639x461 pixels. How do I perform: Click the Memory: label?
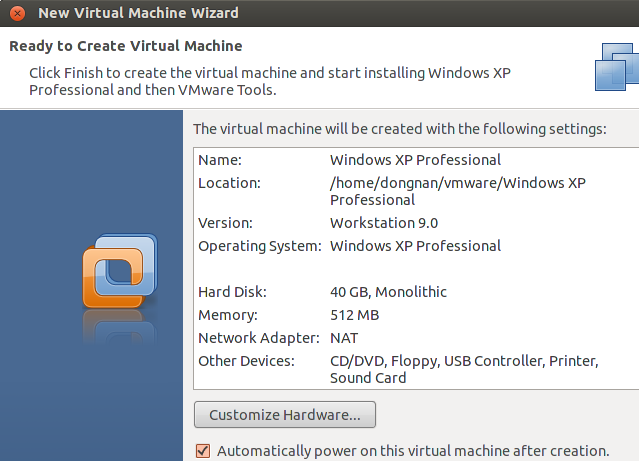click(x=228, y=315)
